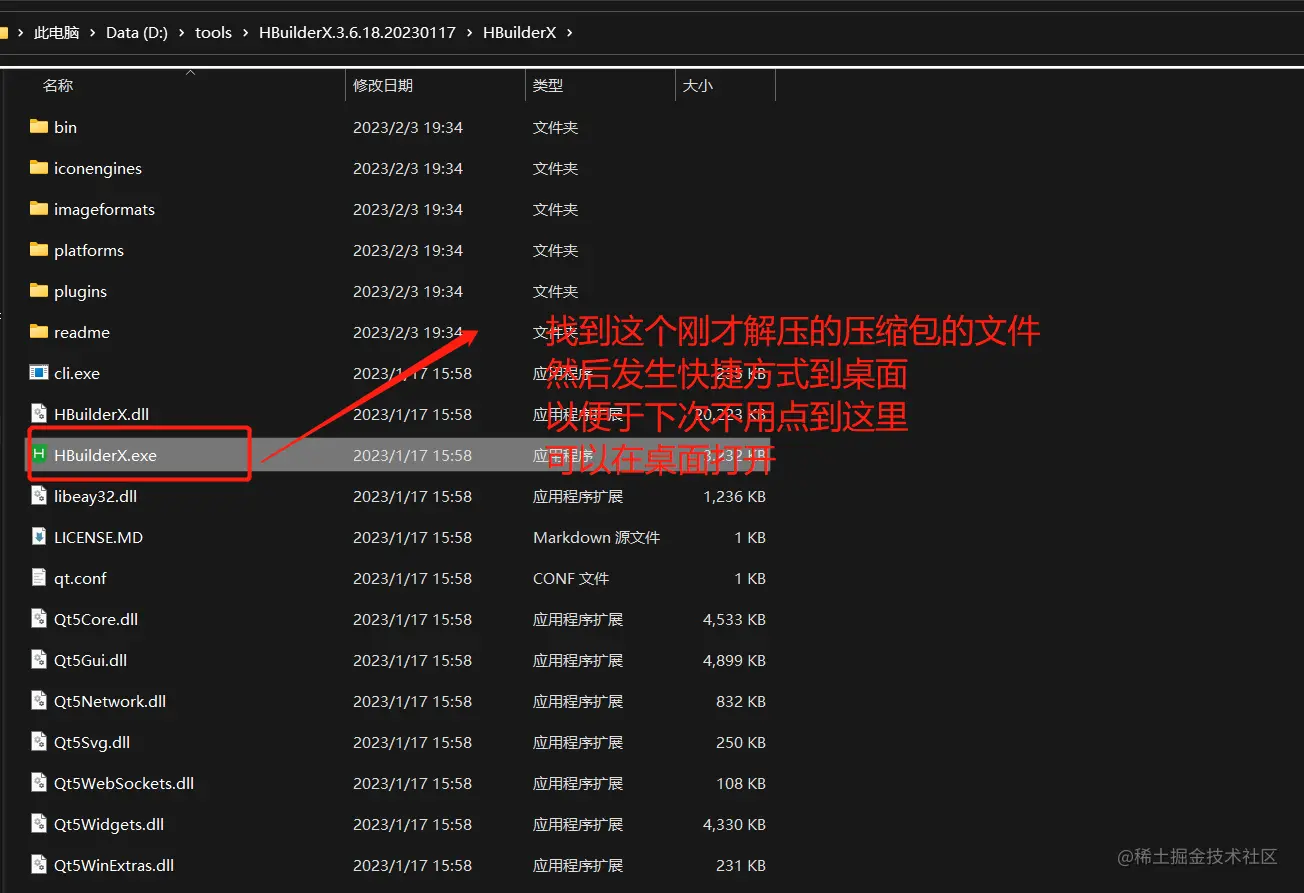Click the 1,236 KB size cell

[734, 496]
